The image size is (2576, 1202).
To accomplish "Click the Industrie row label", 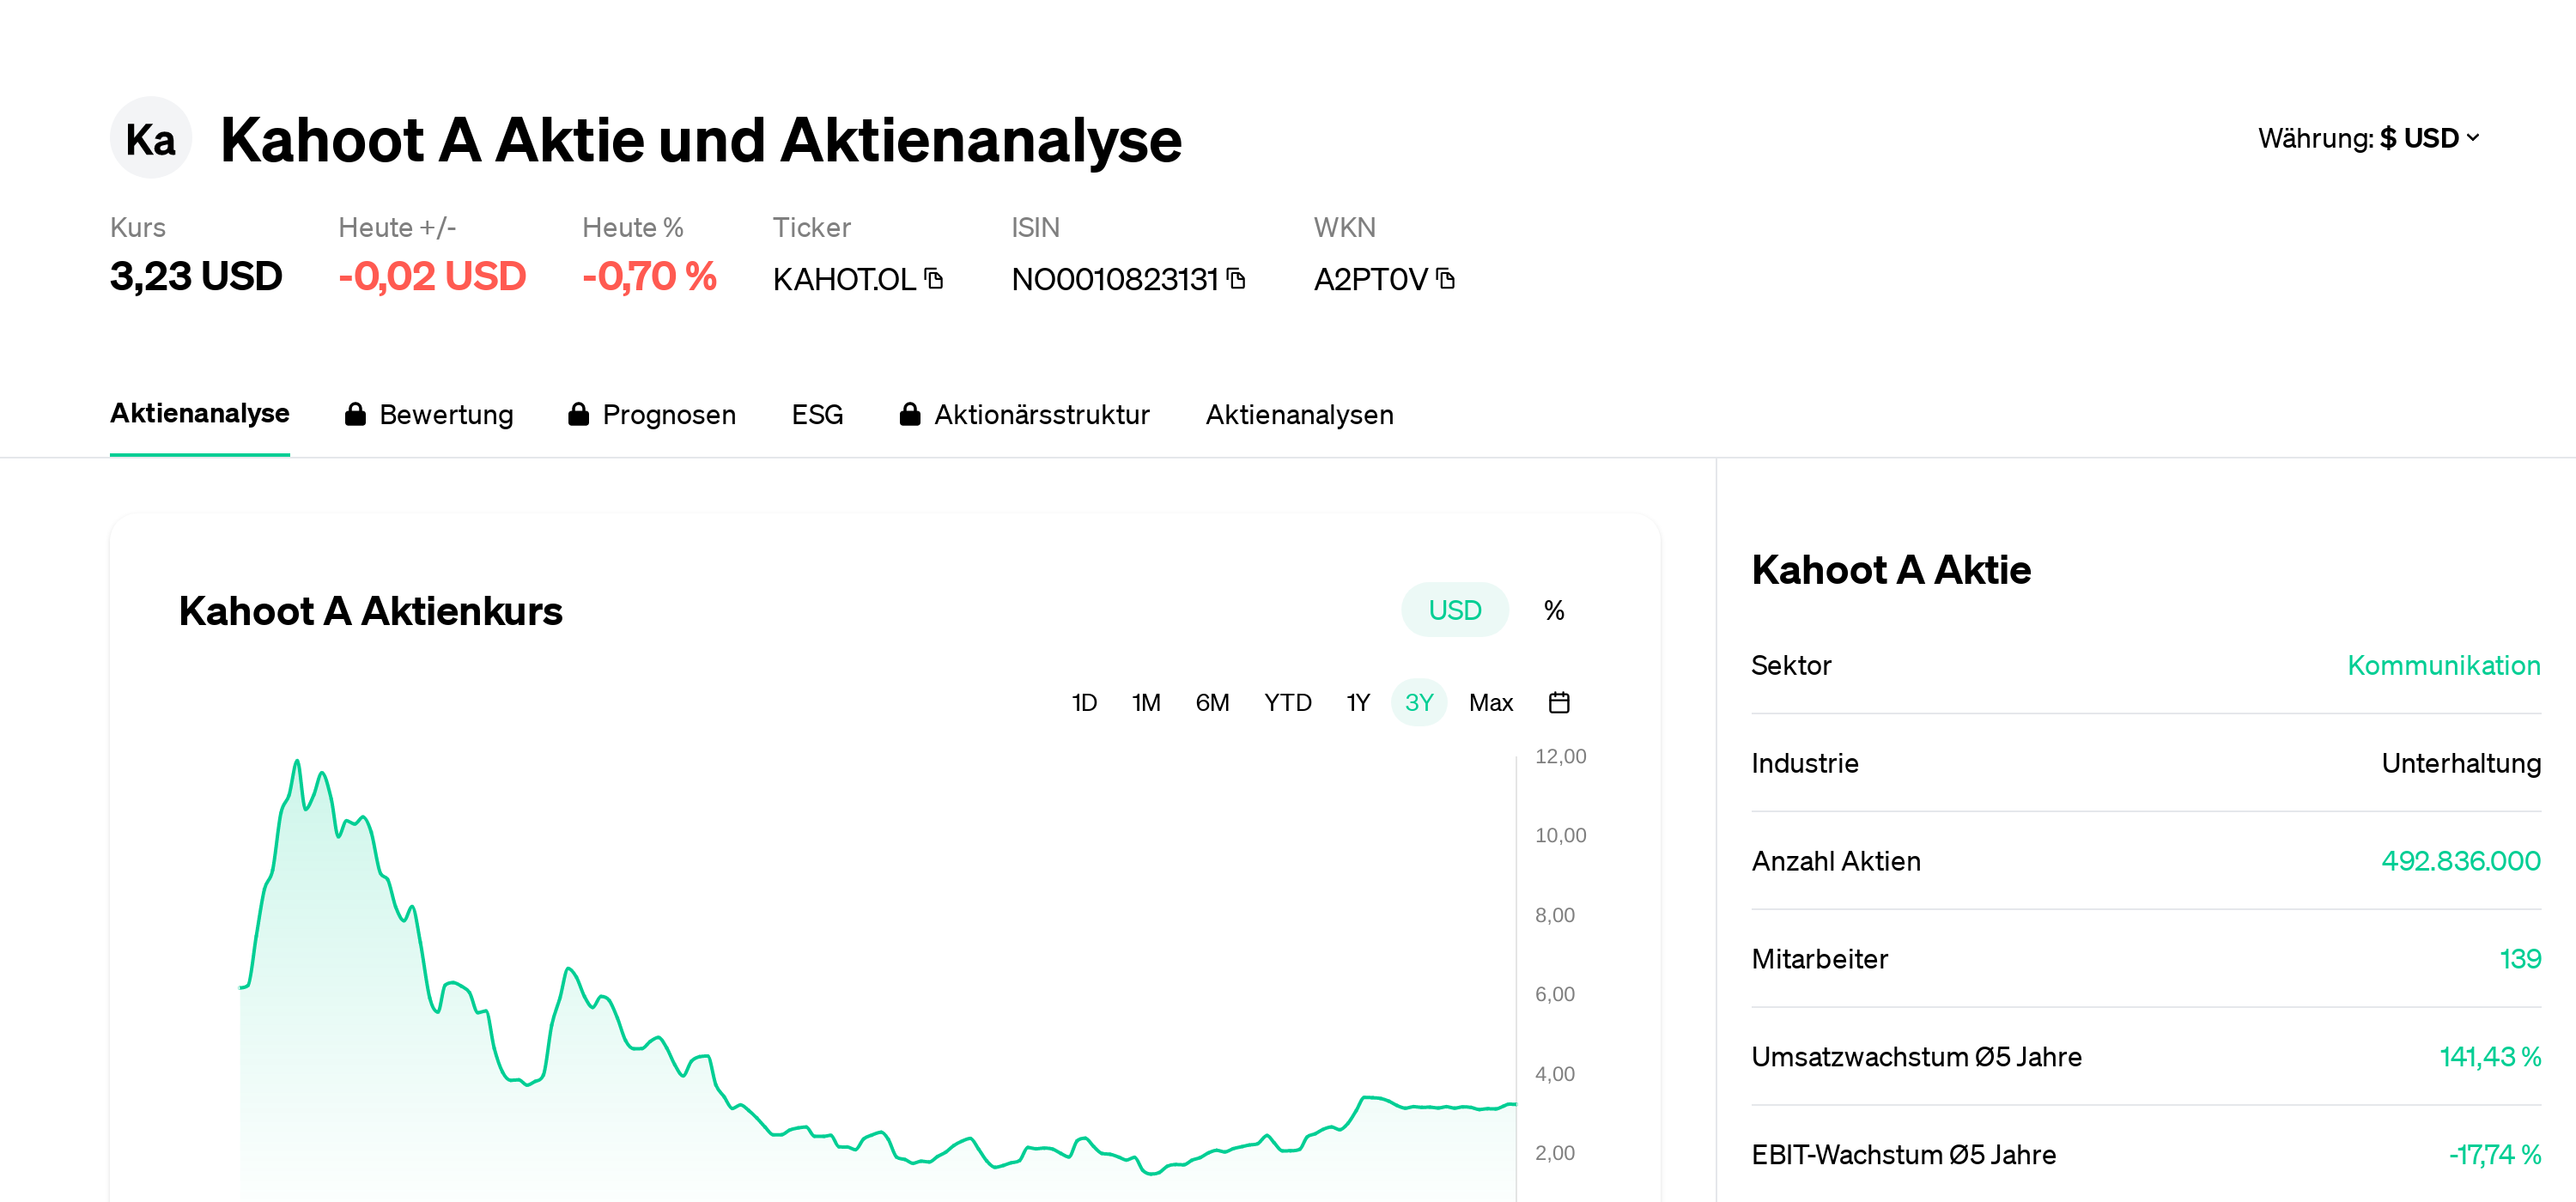I will (x=1805, y=763).
